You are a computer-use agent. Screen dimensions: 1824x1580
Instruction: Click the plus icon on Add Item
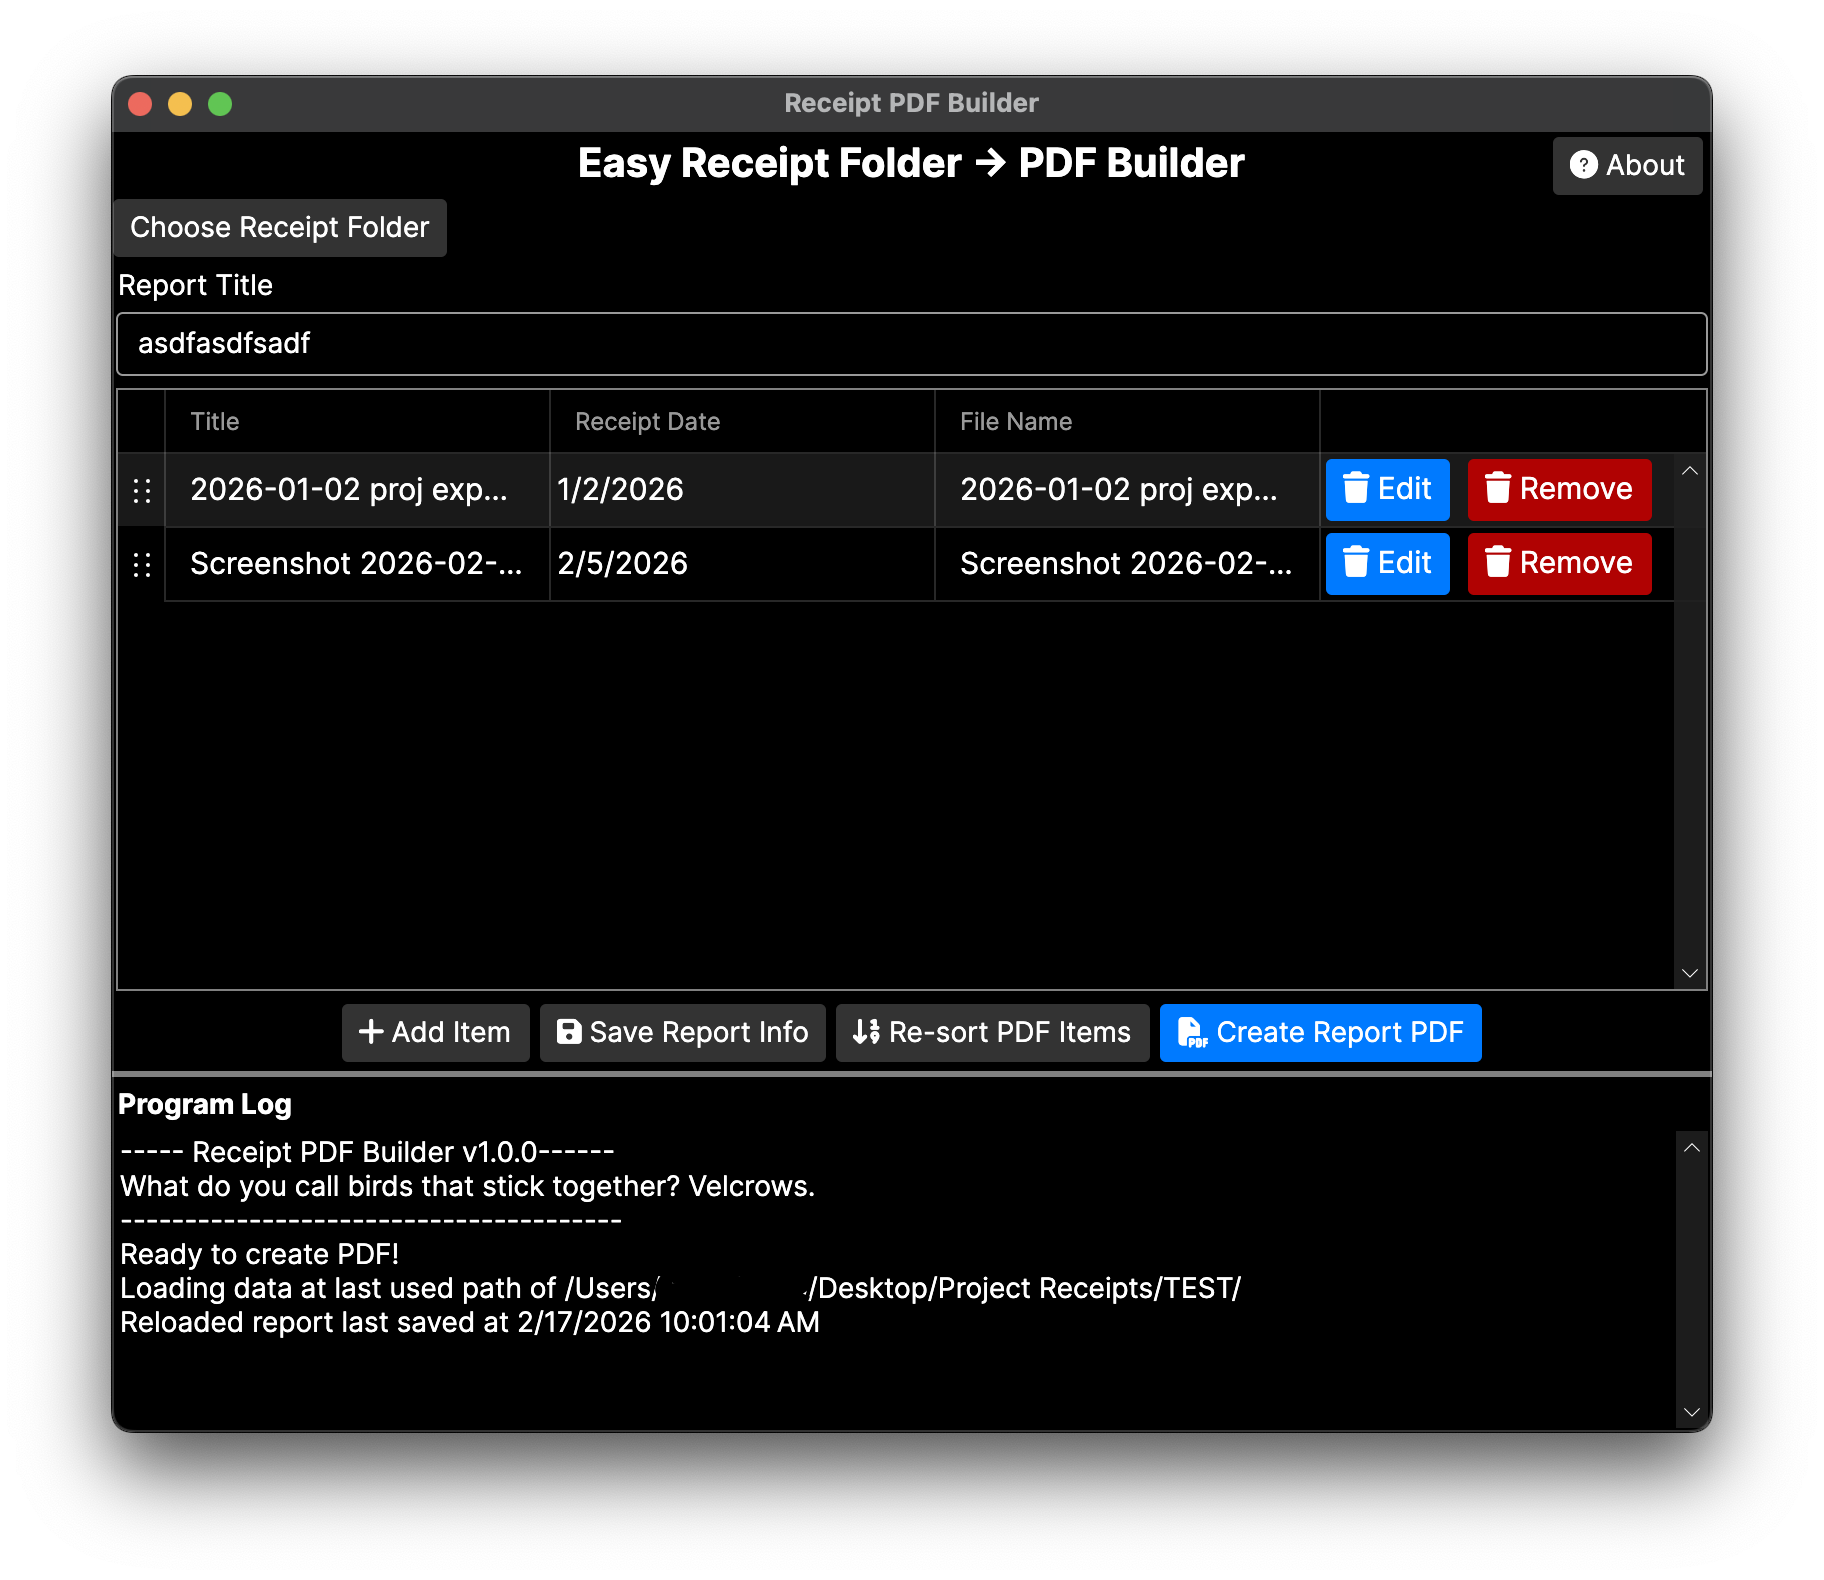[x=372, y=1032]
